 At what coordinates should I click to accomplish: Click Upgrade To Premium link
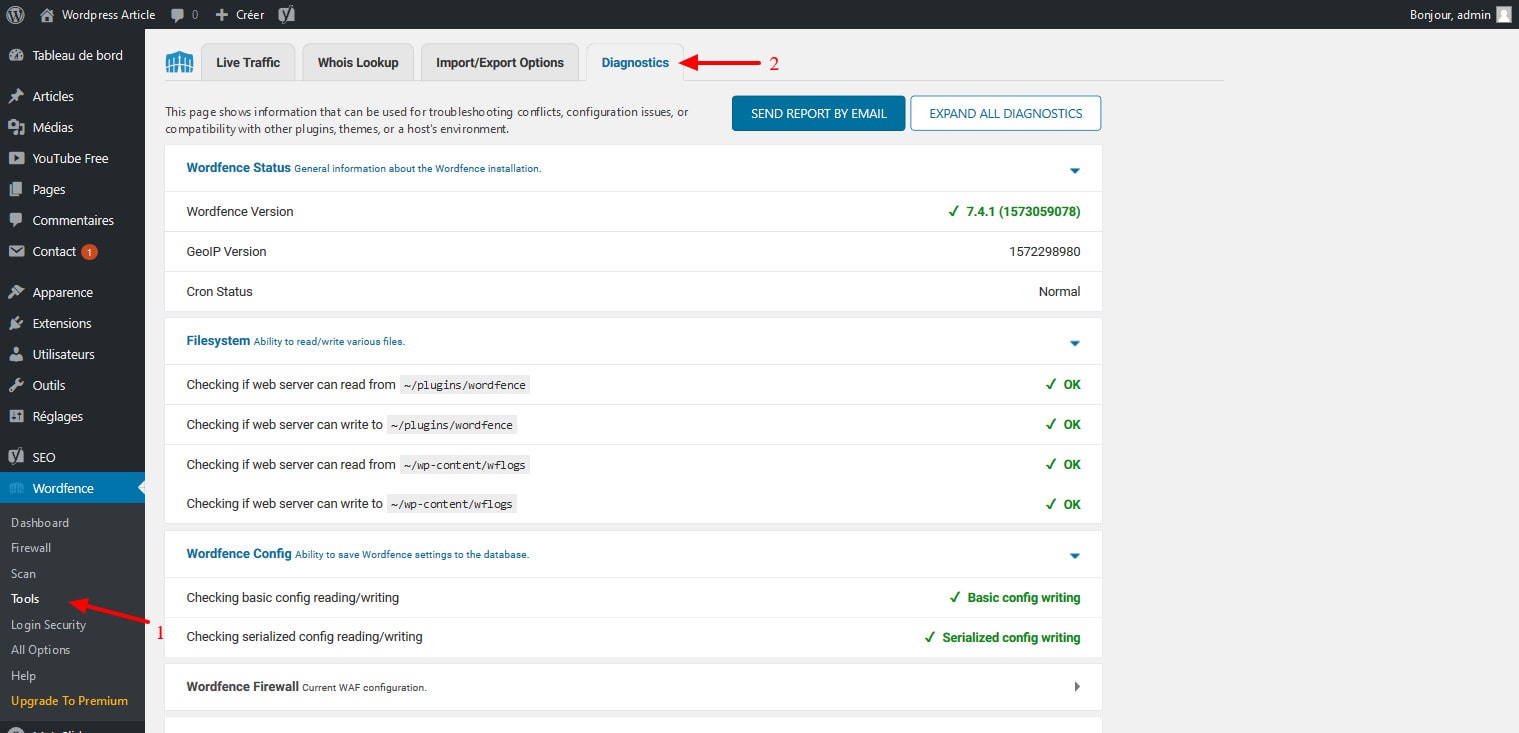coord(69,701)
